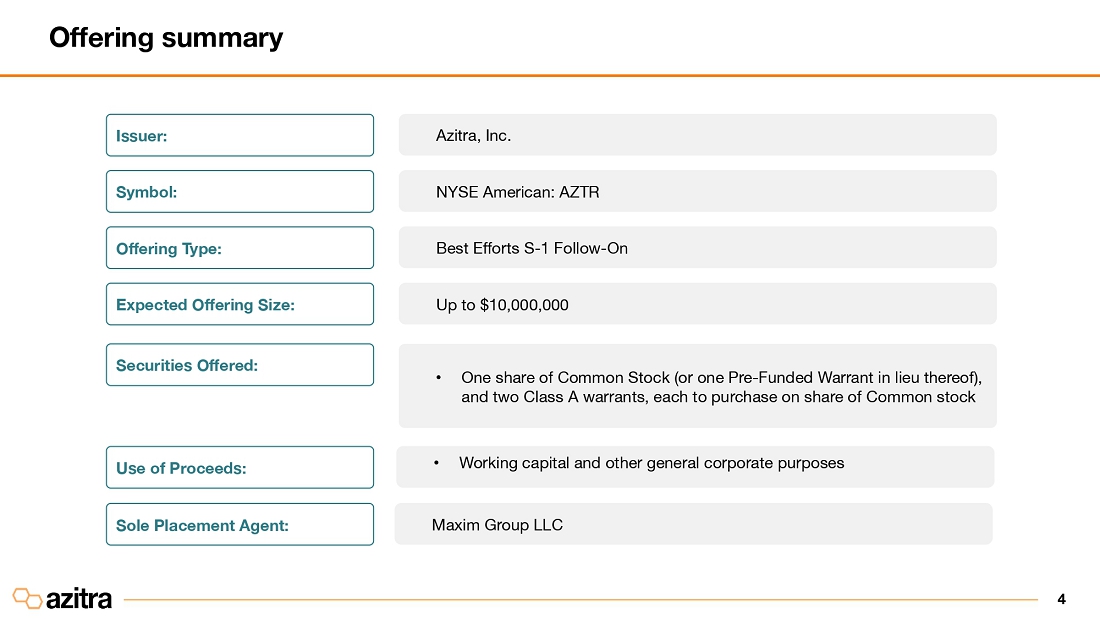Click the "Sole Placement Agent:" label box
Image resolution: width=1100 pixels, height=619 pixels.
click(x=239, y=524)
